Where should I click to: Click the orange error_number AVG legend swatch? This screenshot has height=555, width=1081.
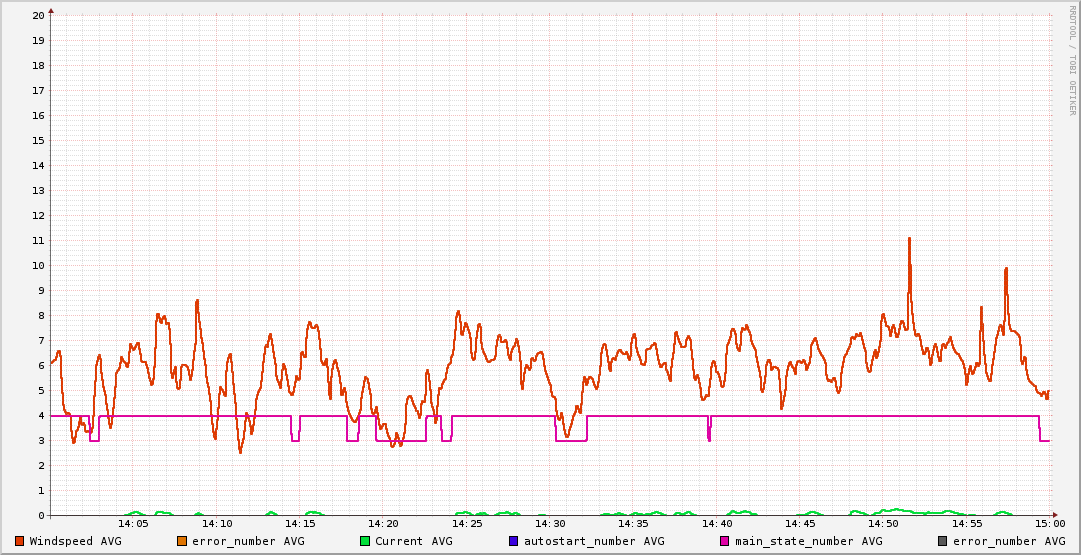coord(182,541)
